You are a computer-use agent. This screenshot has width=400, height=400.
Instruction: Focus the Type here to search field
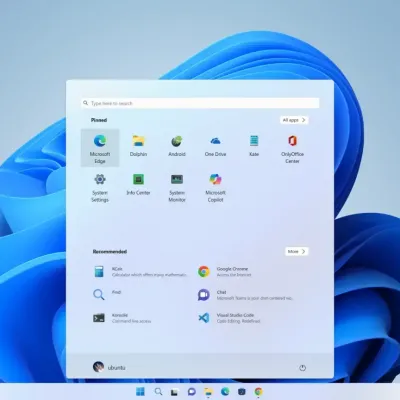click(x=200, y=103)
